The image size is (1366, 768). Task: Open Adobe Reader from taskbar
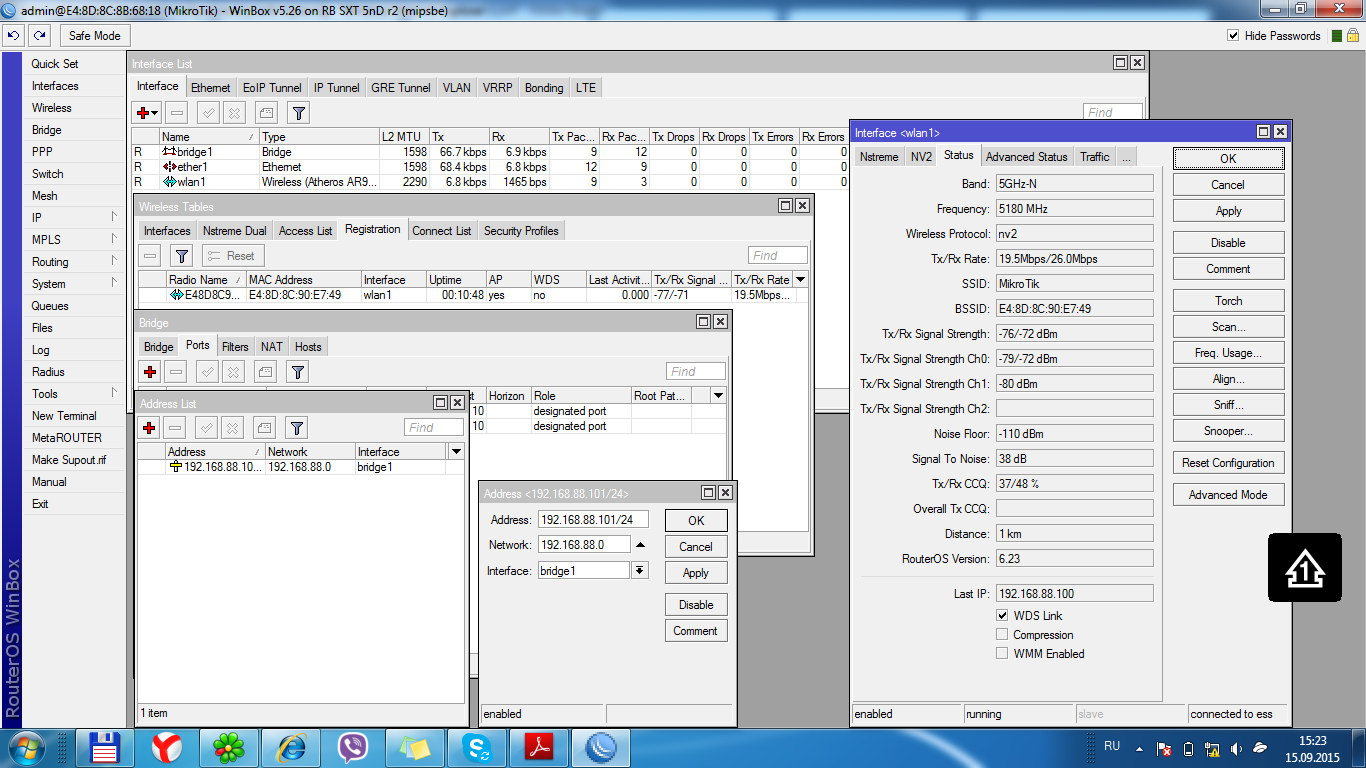(x=539, y=748)
